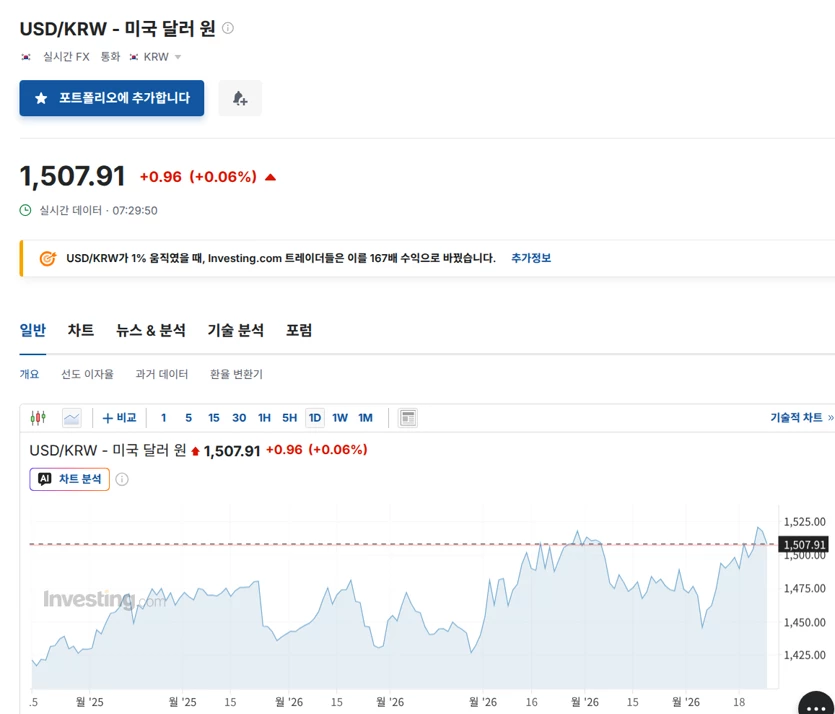Set chart interval to 15 minutes
The width and height of the screenshot is (835, 714).
(214, 418)
